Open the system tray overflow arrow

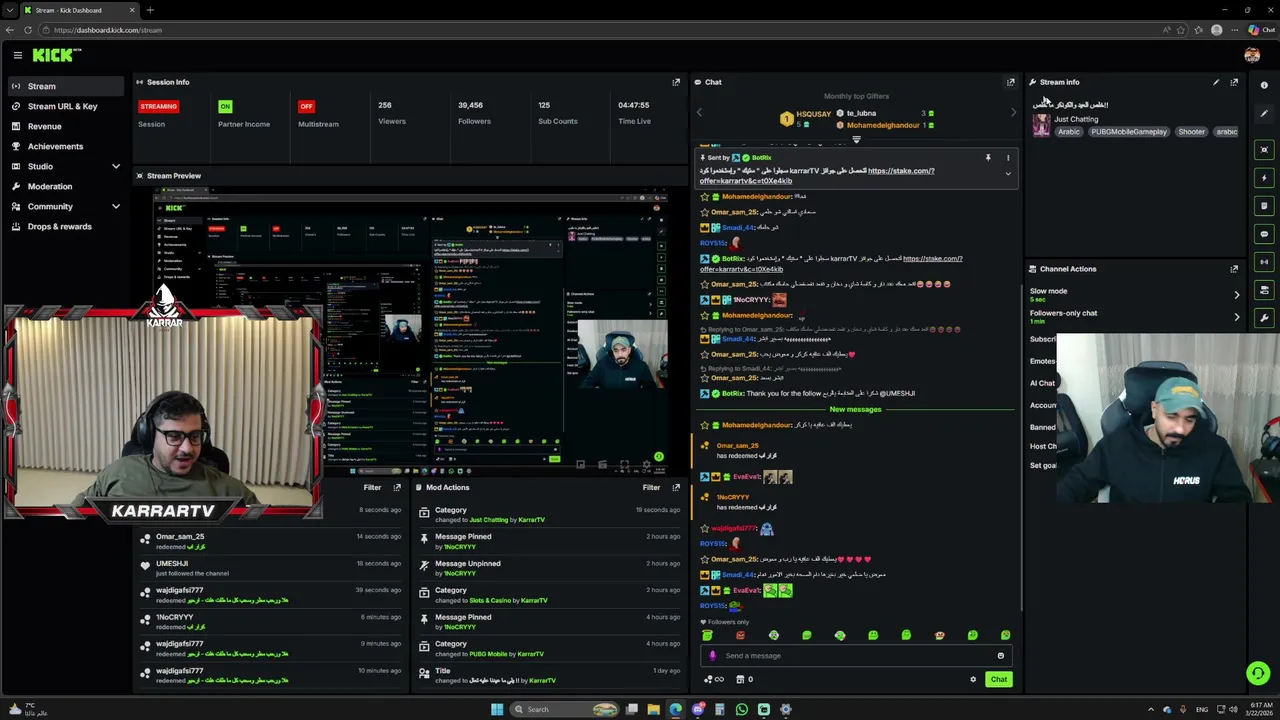[x=1151, y=710]
